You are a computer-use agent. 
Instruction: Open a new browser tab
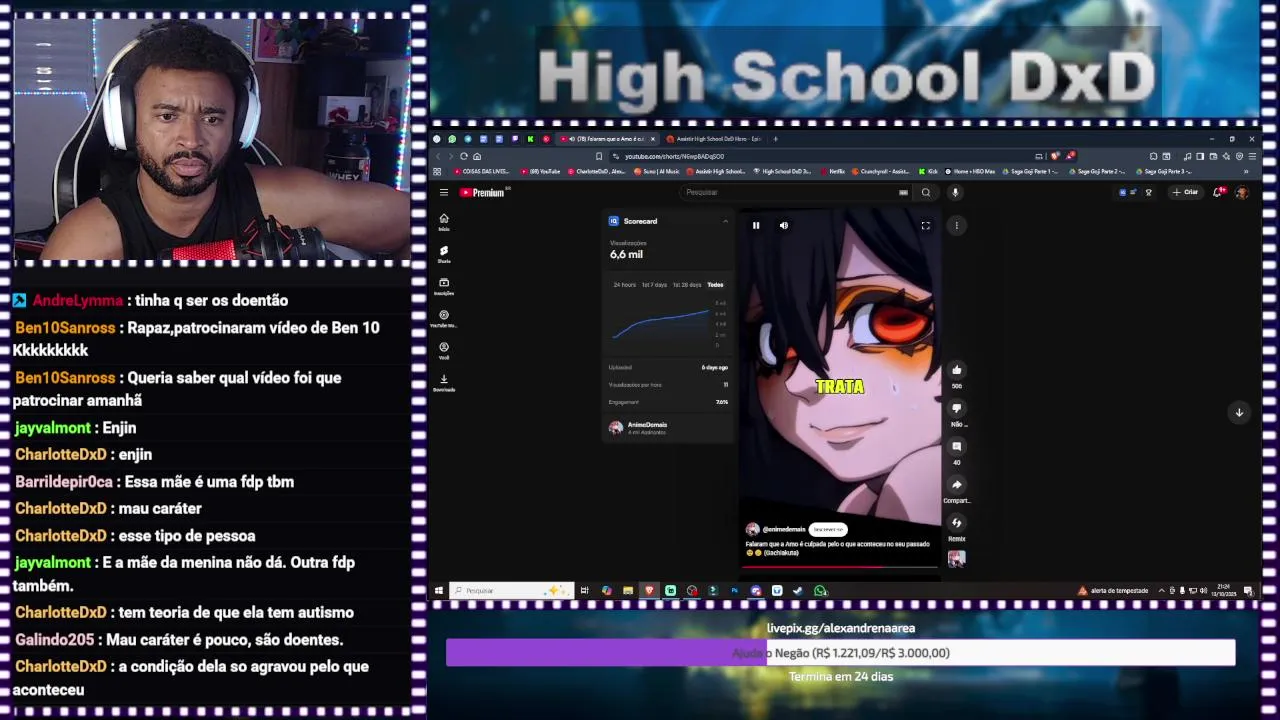point(776,139)
